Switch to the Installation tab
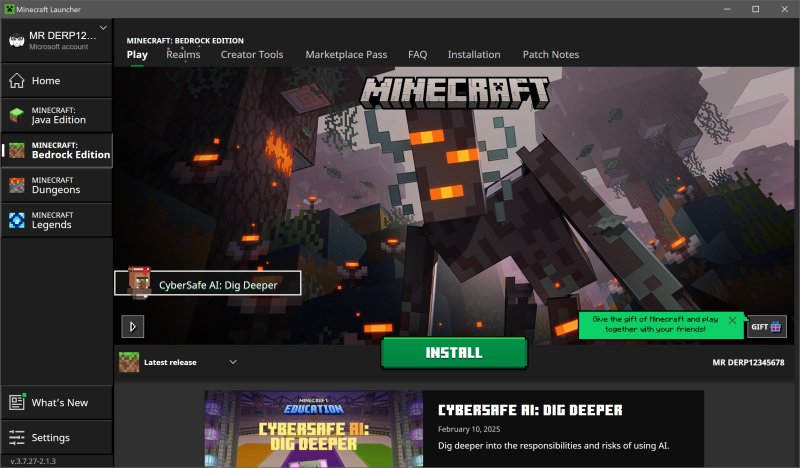 click(474, 55)
